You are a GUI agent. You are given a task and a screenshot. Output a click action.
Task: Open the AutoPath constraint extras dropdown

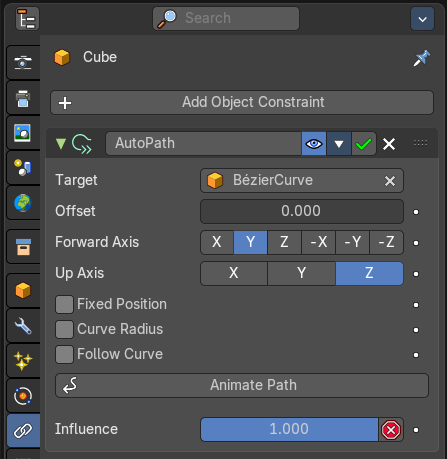339,144
